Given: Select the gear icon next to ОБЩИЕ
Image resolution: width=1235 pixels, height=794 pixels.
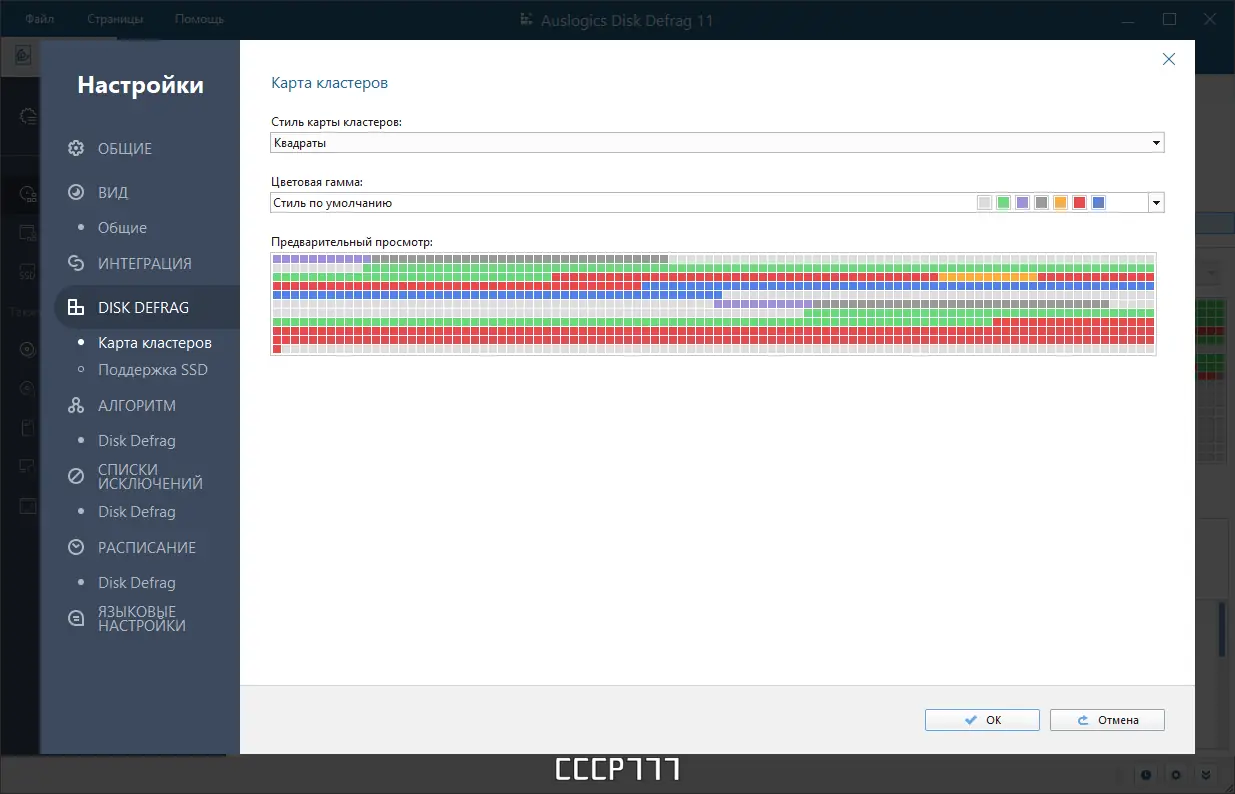Looking at the screenshot, I should click(x=75, y=148).
